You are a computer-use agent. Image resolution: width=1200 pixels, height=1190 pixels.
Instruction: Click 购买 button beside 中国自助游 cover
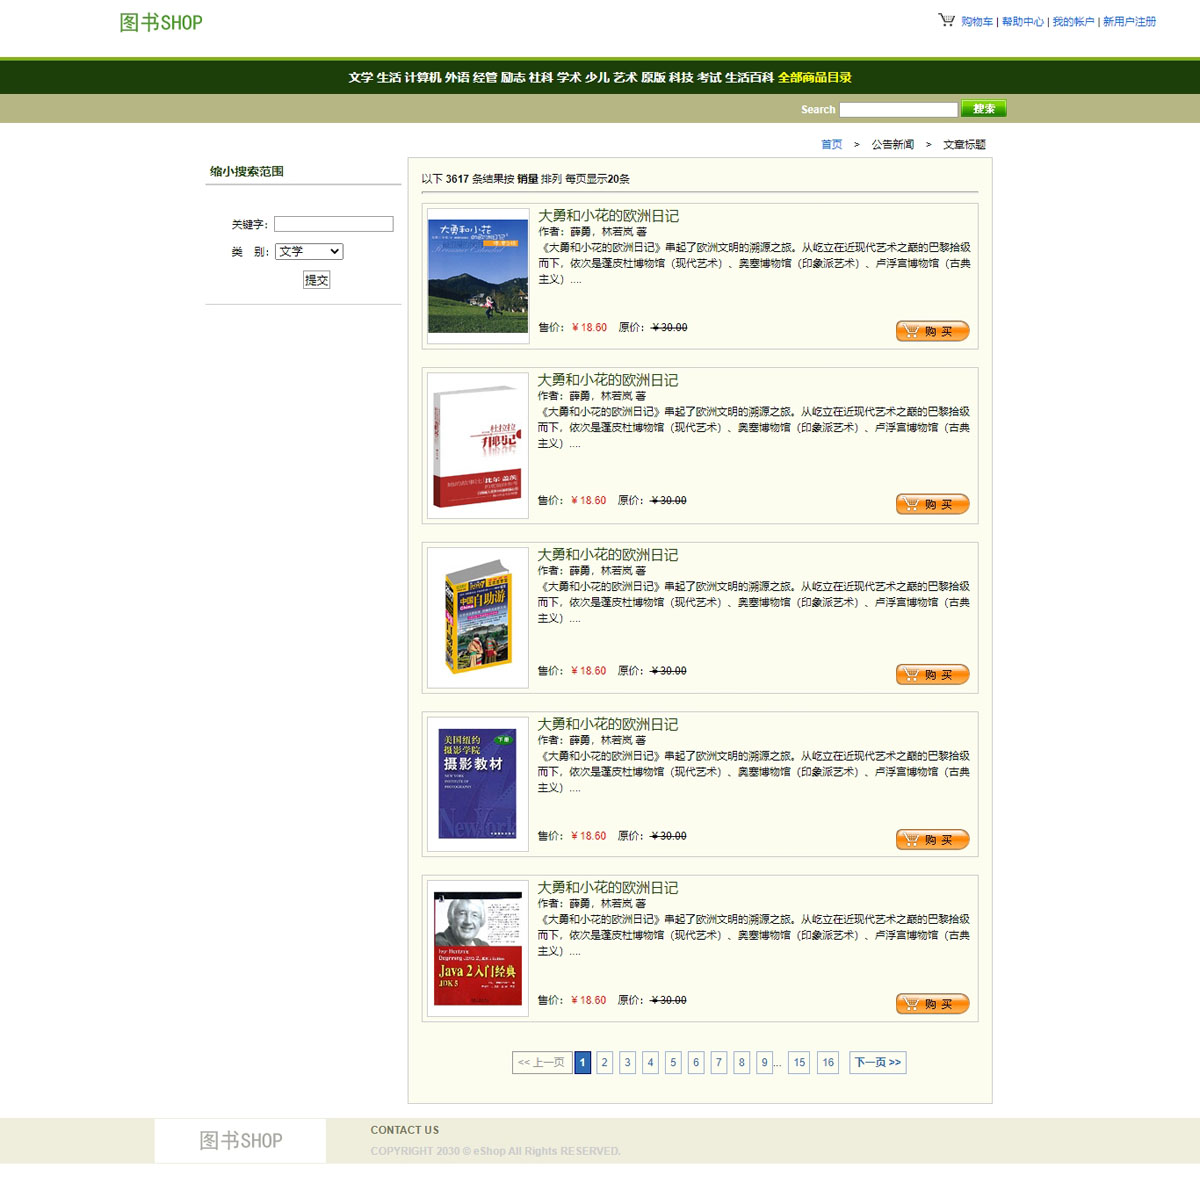pos(932,675)
